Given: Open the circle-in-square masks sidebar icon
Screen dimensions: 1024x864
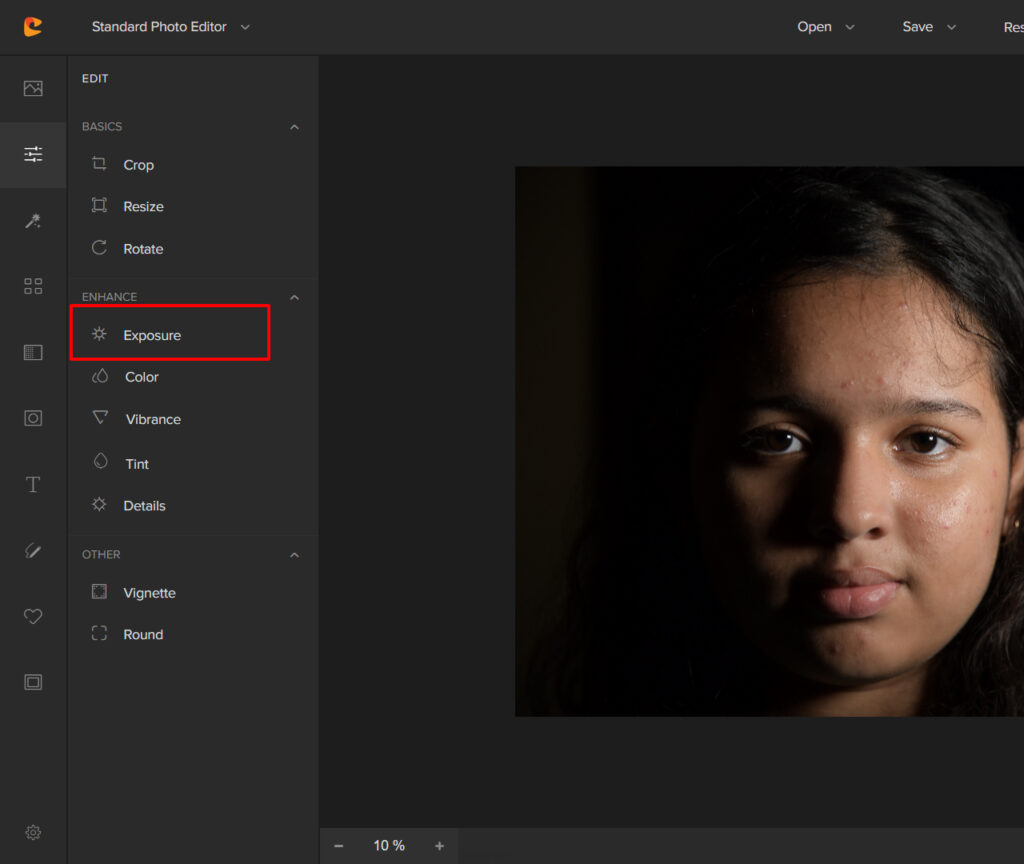Looking at the screenshot, I should tap(33, 418).
